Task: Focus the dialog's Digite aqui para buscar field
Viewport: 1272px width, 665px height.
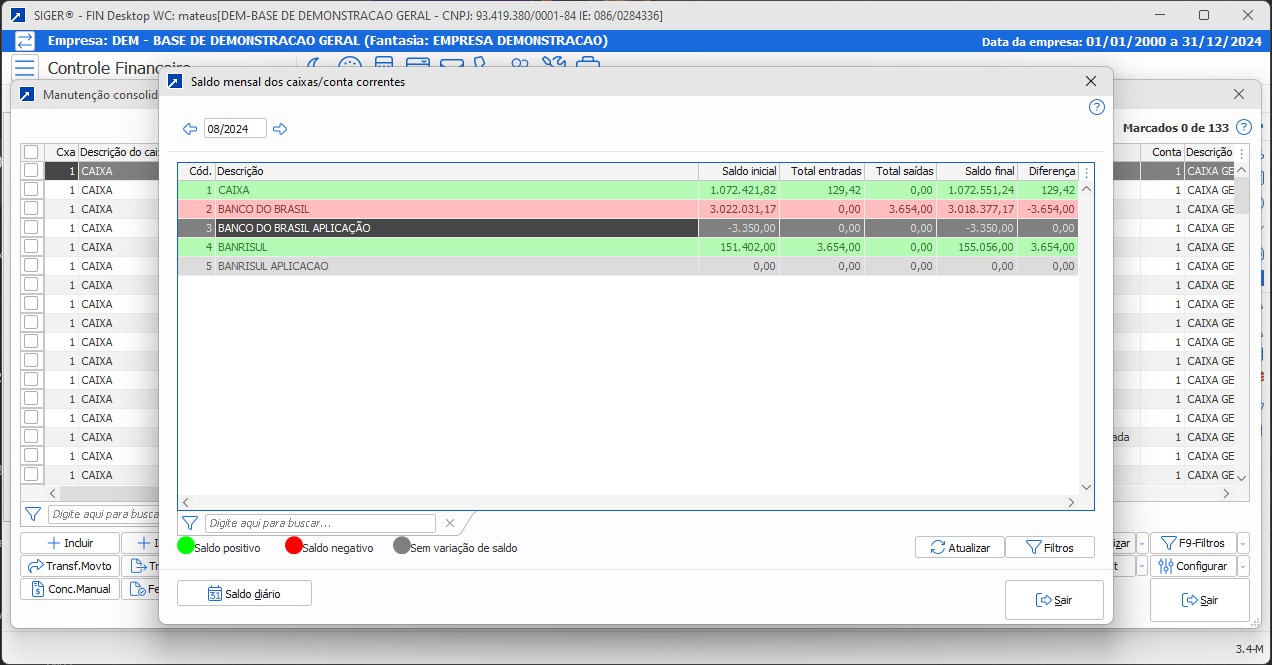Action: pyautogui.click(x=320, y=523)
